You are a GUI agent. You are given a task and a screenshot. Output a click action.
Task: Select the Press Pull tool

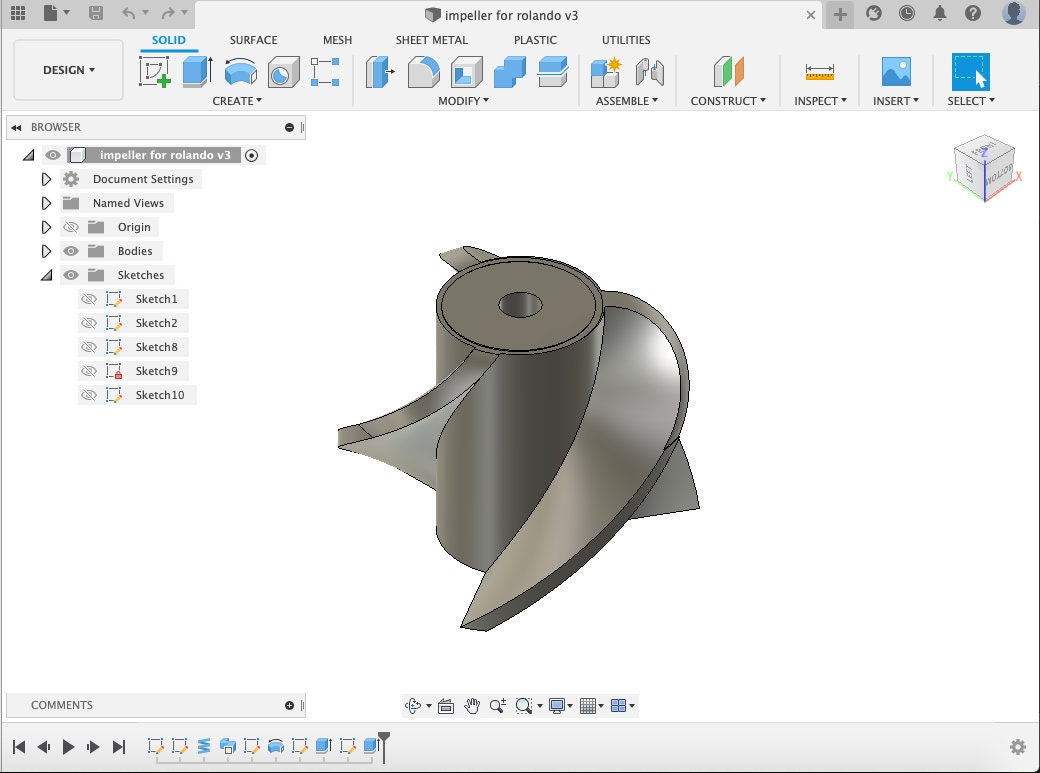coord(380,72)
